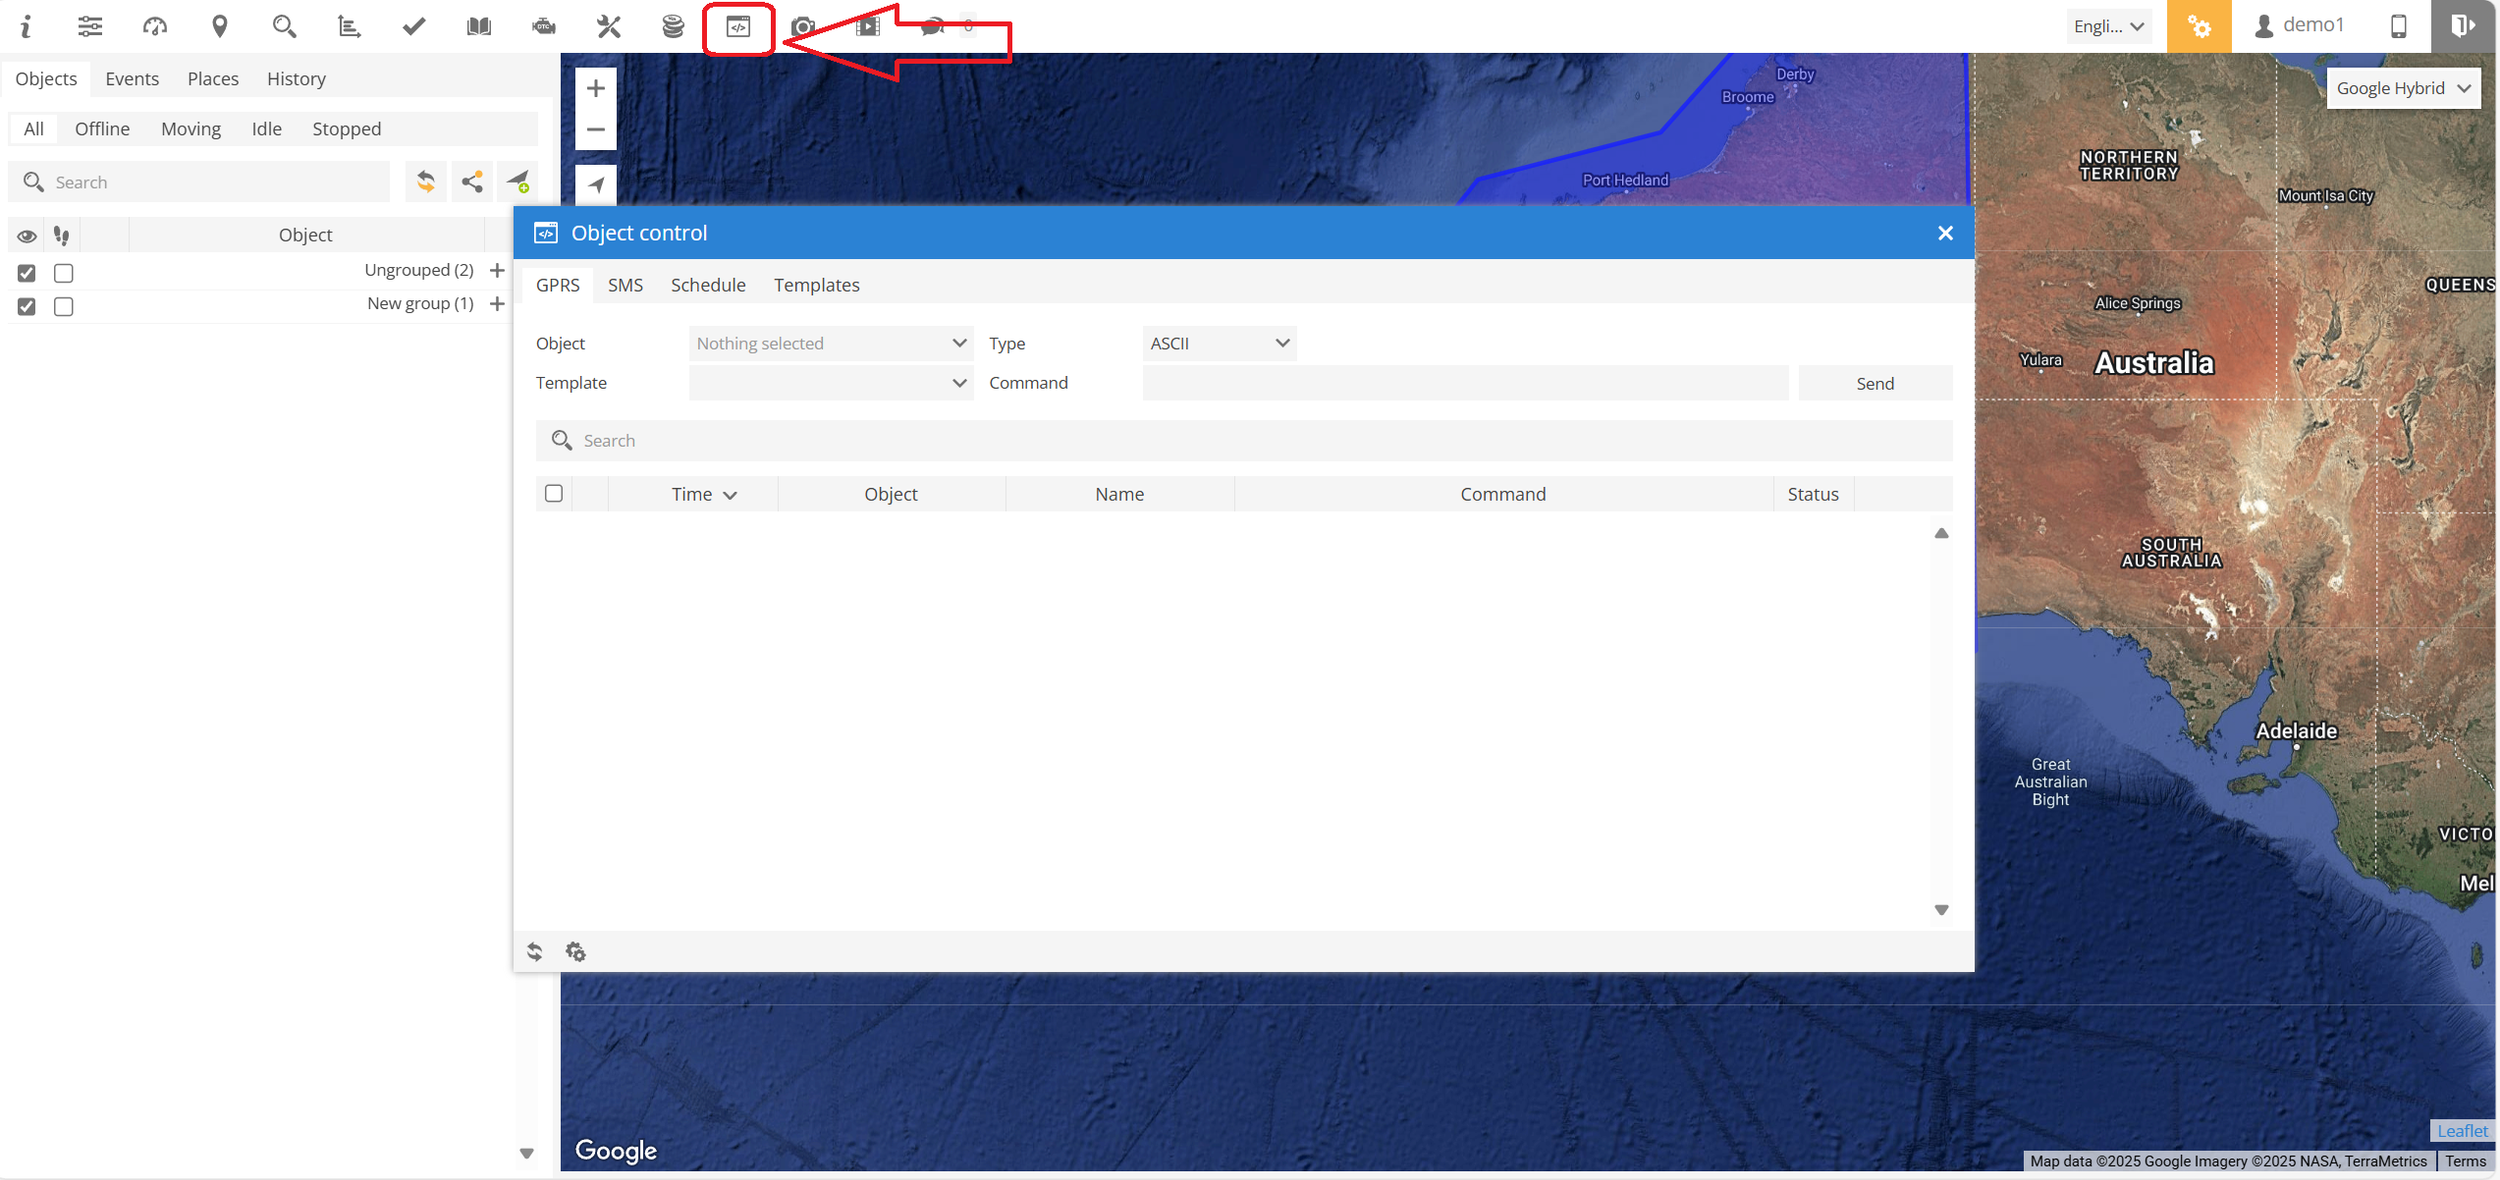Click the orange settings gear button
2500x1180 pixels.
[2198, 27]
